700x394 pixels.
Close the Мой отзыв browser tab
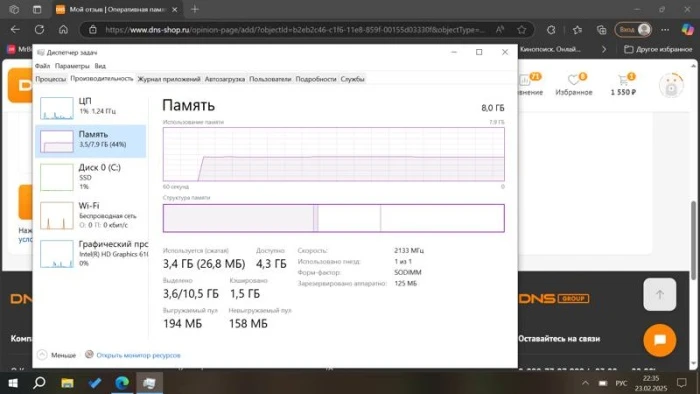tap(175, 9)
